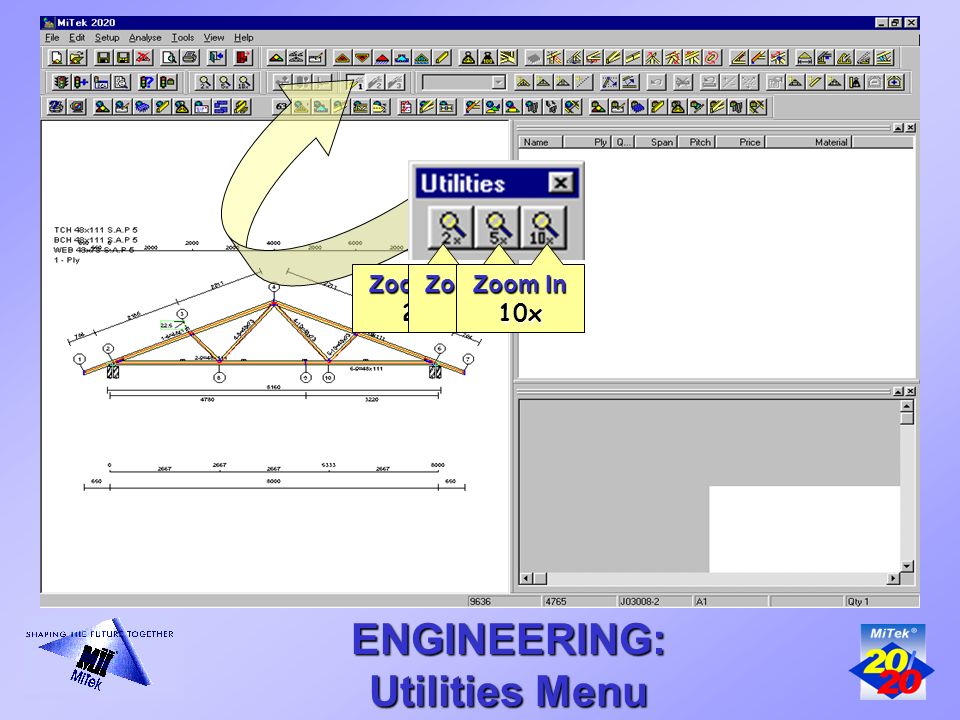This screenshot has height=720, width=960.
Task: Click the green door exit icon
Action: 217,58
